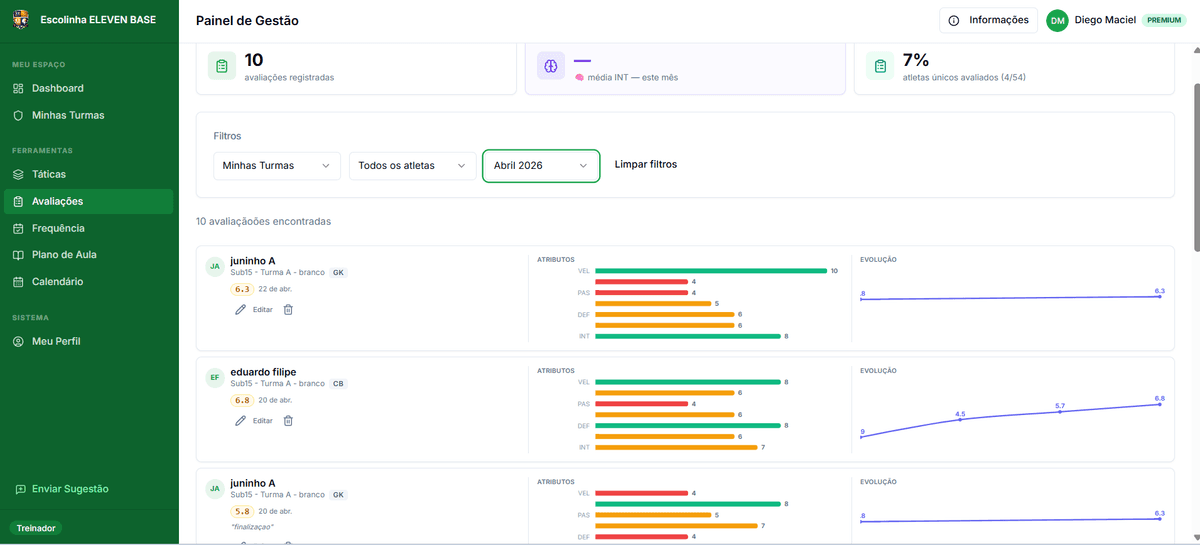The width and height of the screenshot is (1200, 545).
Task: Click the Plano de Aula book icon
Action: tap(18, 255)
